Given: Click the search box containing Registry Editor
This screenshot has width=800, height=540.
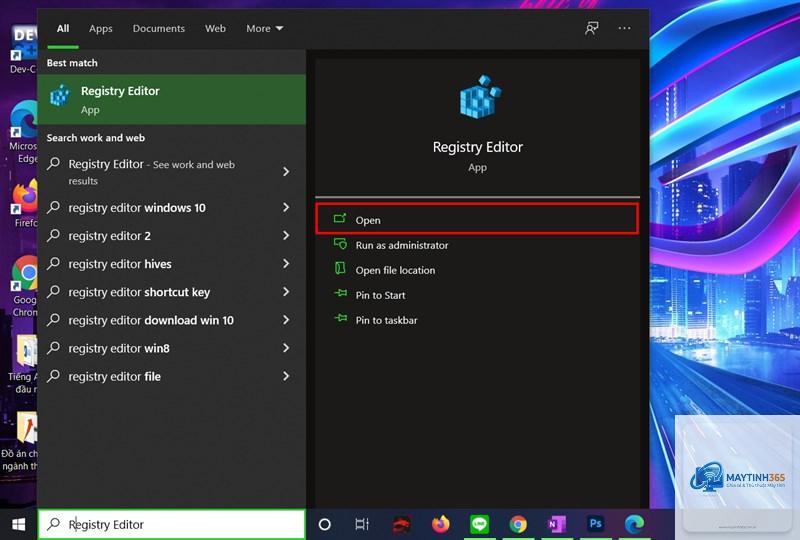Looking at the screenshot, I should point(172,524).
